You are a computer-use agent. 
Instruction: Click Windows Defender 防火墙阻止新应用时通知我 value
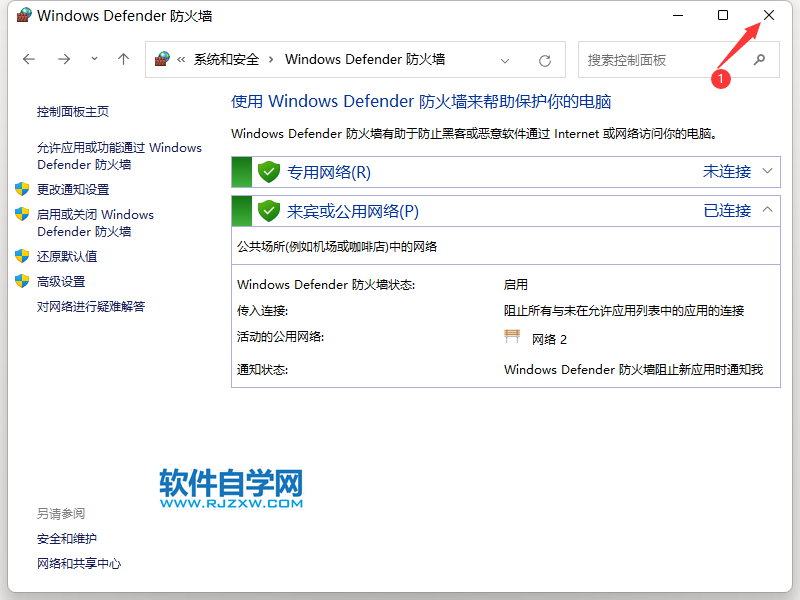pyautogui.click(x=633, y=369)
